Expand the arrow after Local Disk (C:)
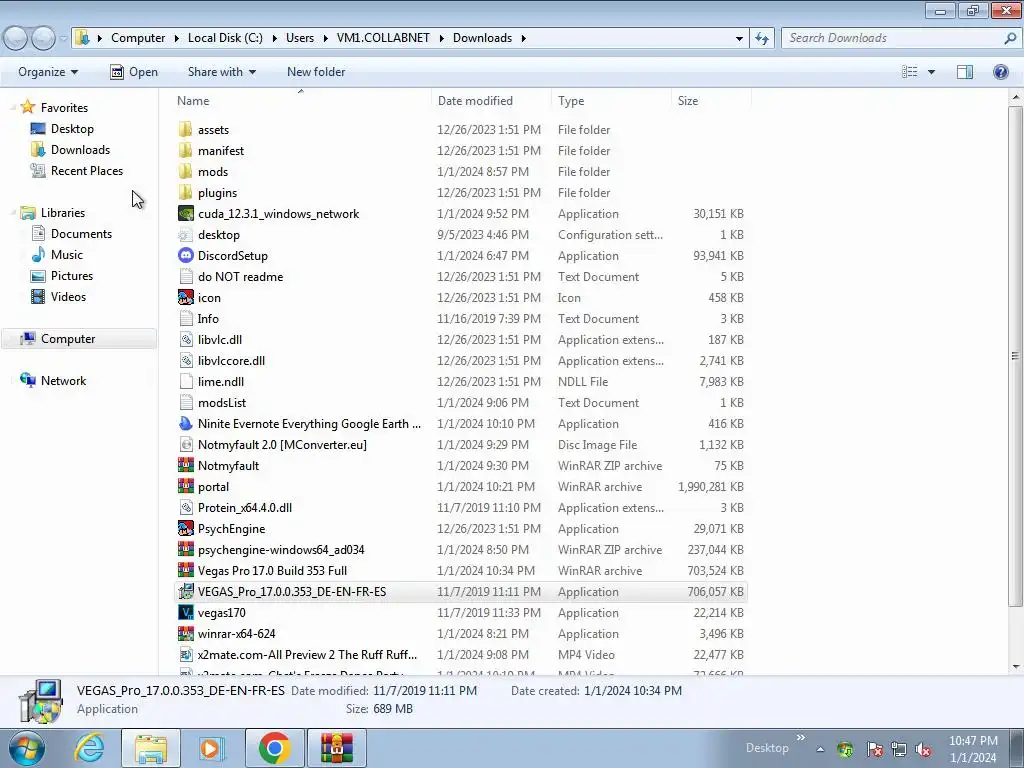This screenshot has width=1024, height=768. [x=274, y=38]
